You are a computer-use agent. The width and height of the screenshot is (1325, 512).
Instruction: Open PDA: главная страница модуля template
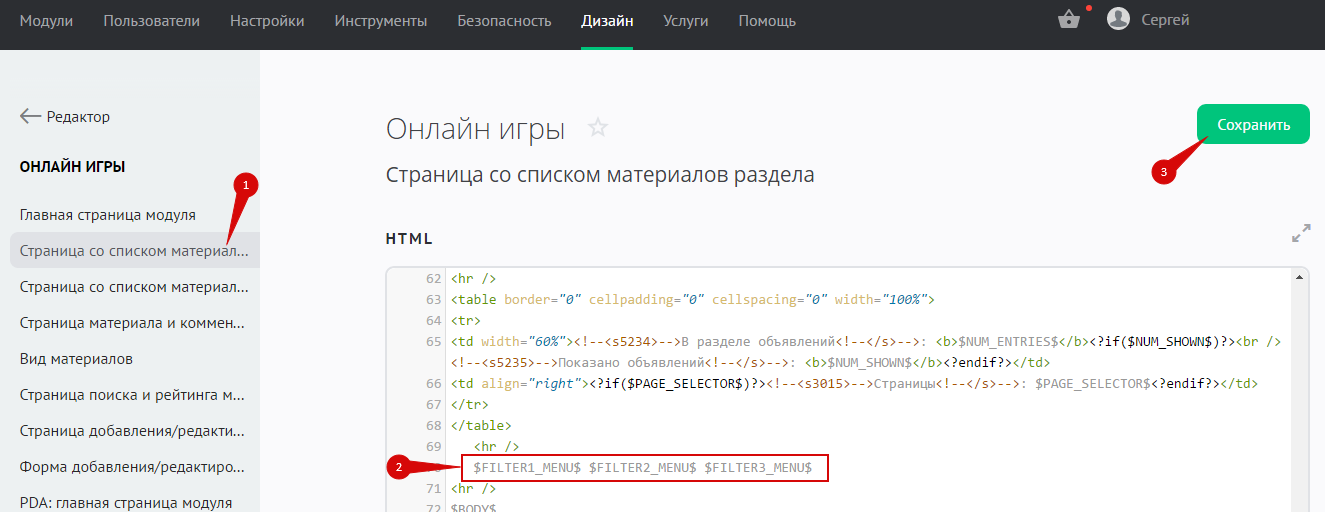pos(126,503)
